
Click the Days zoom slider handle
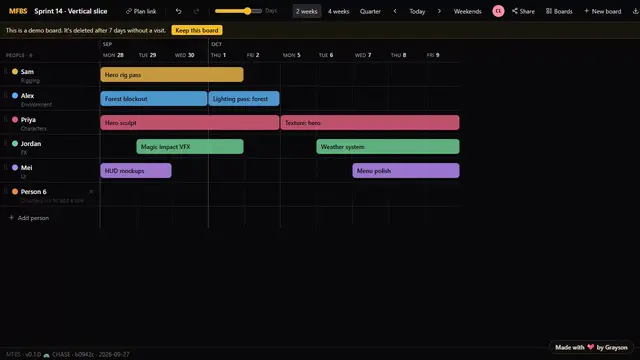pos(247,11)
